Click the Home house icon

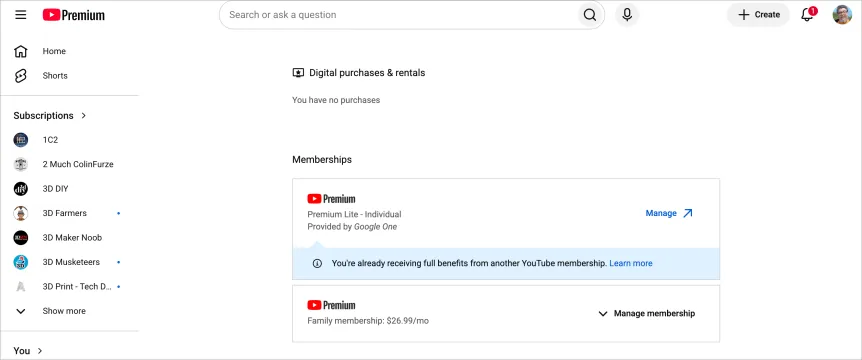[20, 51]
